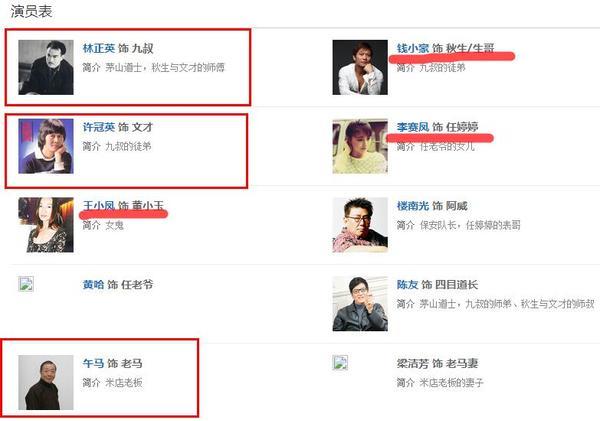The height and width of the screenshot is (421, 605).
Task: Open 午马 actor name link
Action: [93, 363]
